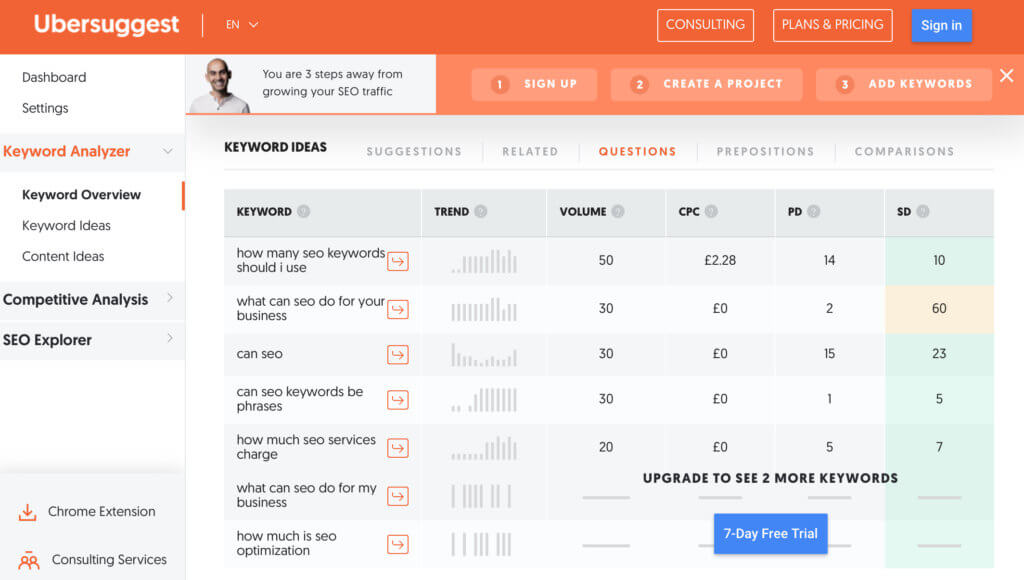Open arrow icon for 'what can seo do for your business'
This screenshot has height=580, width=1024.
(x=398, y=309)
